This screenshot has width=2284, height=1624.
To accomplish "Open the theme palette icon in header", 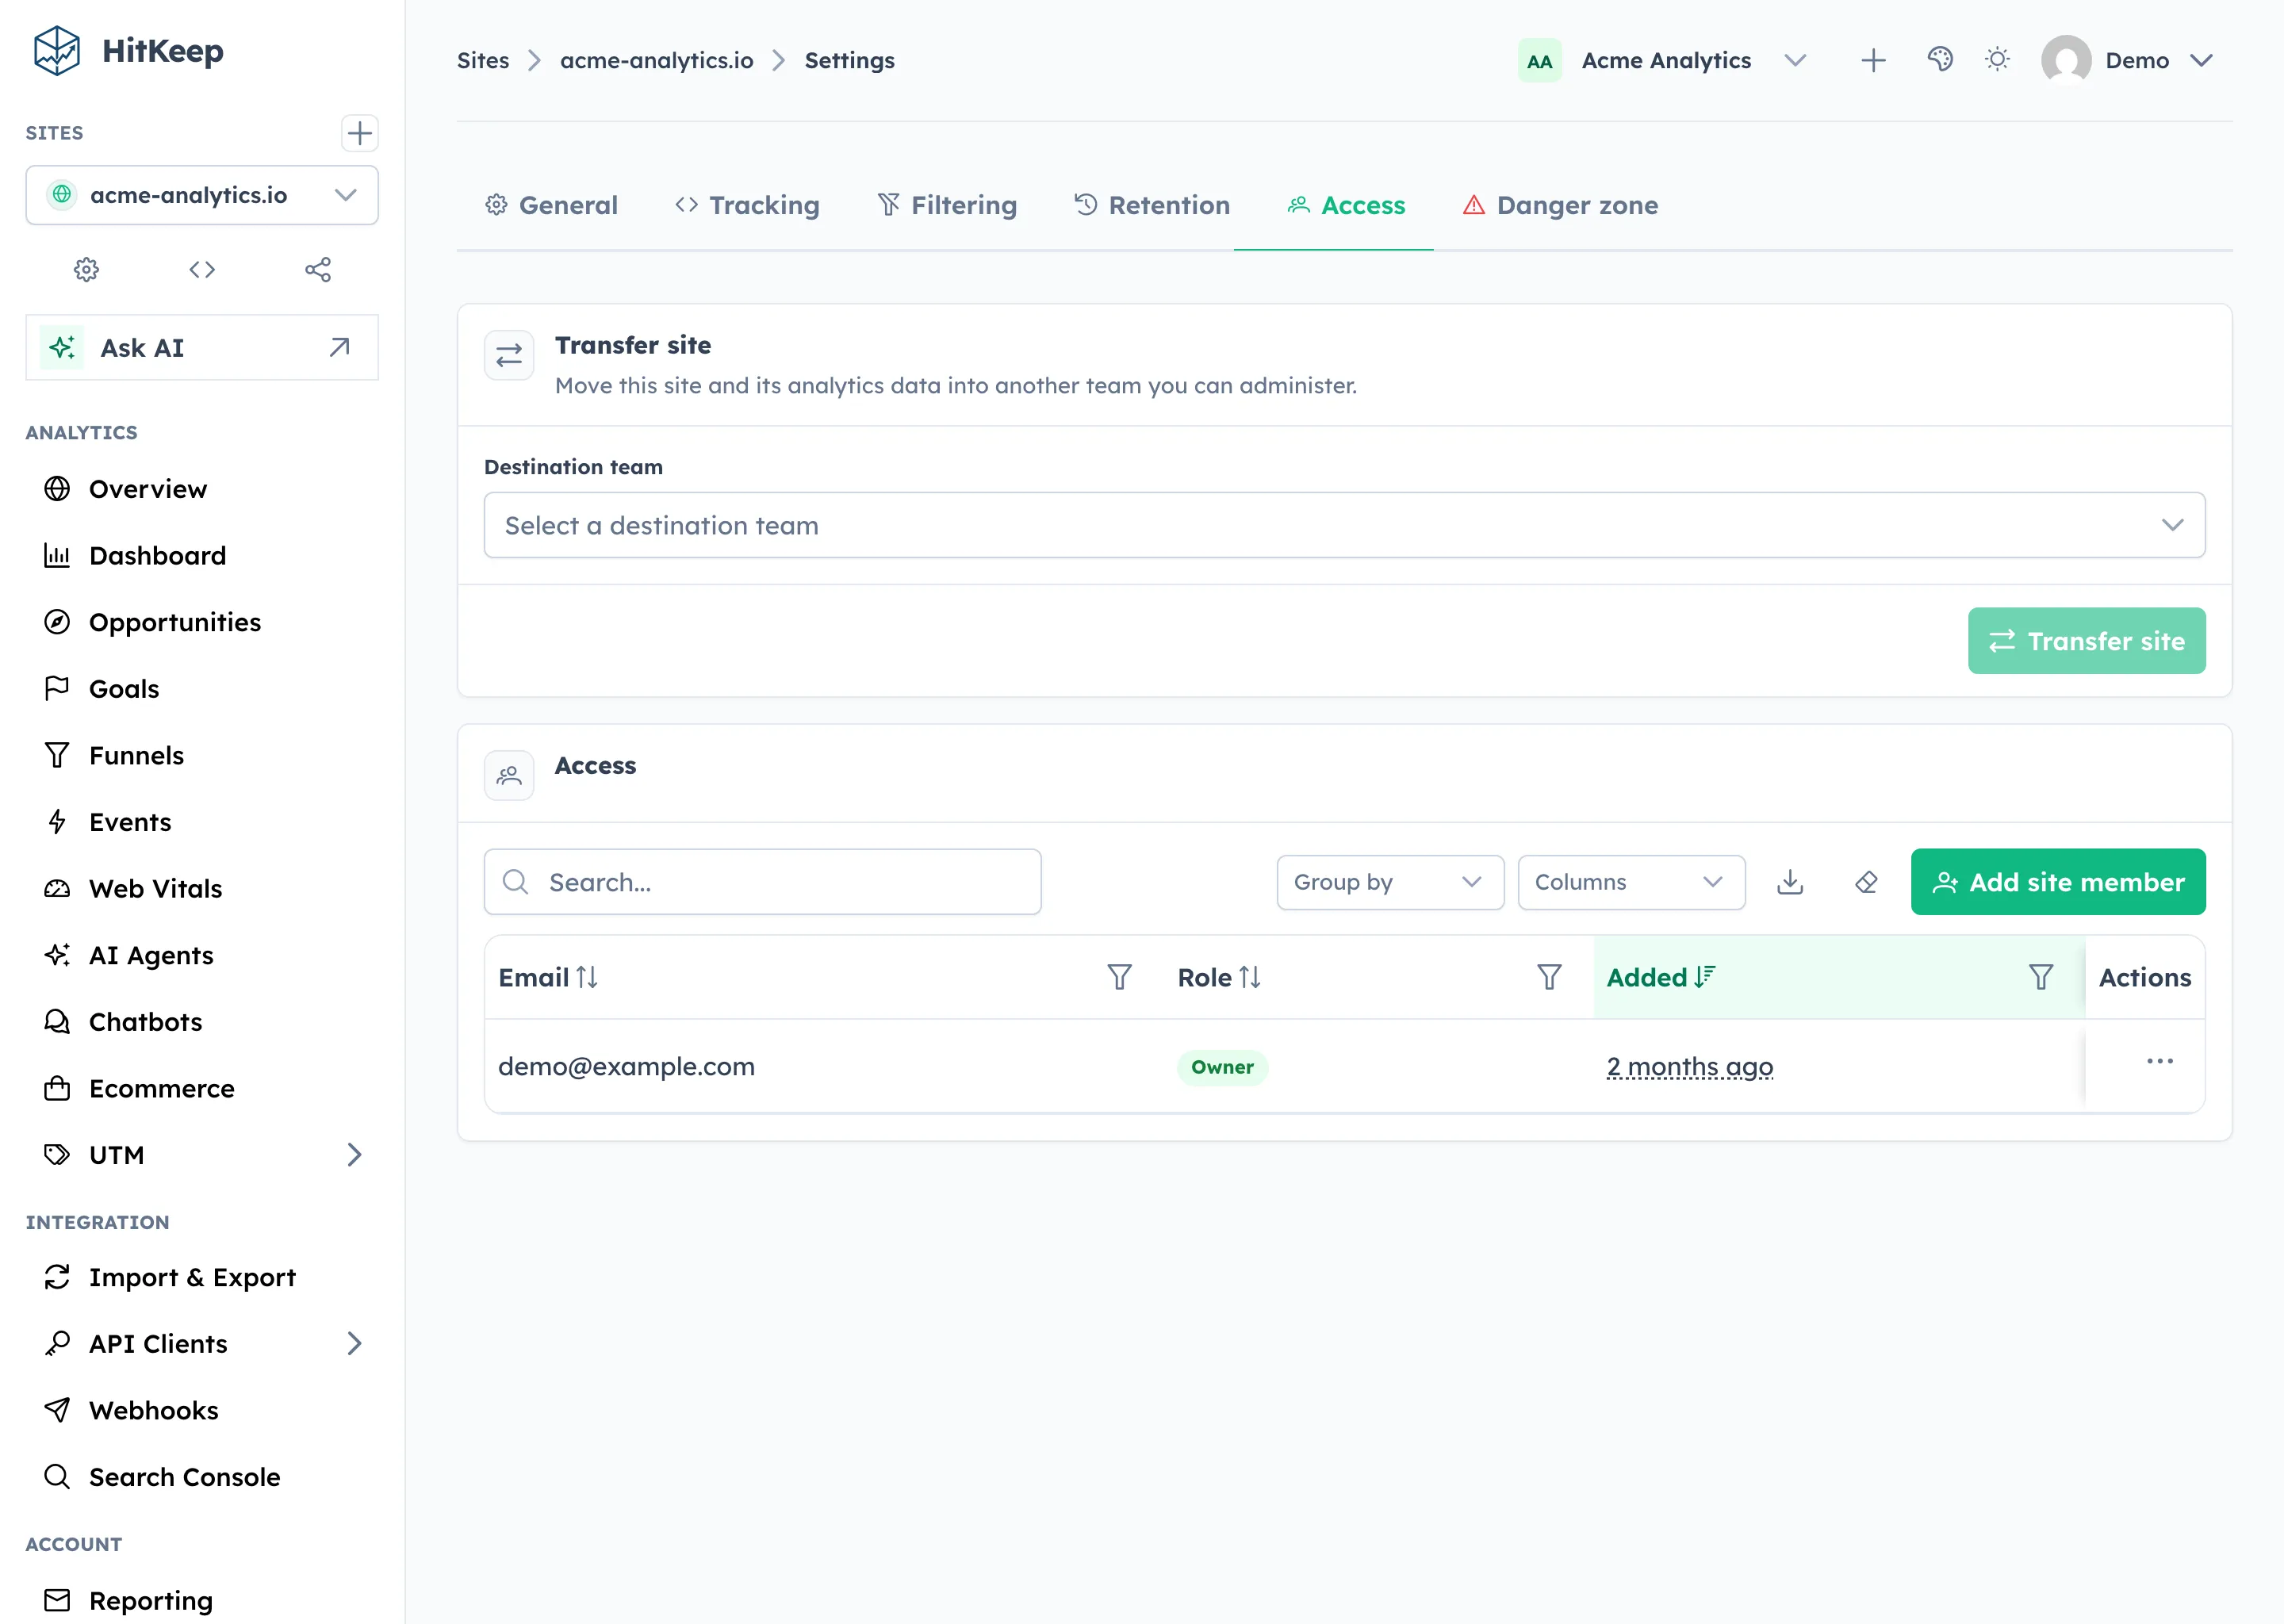I will [1940, 60].
